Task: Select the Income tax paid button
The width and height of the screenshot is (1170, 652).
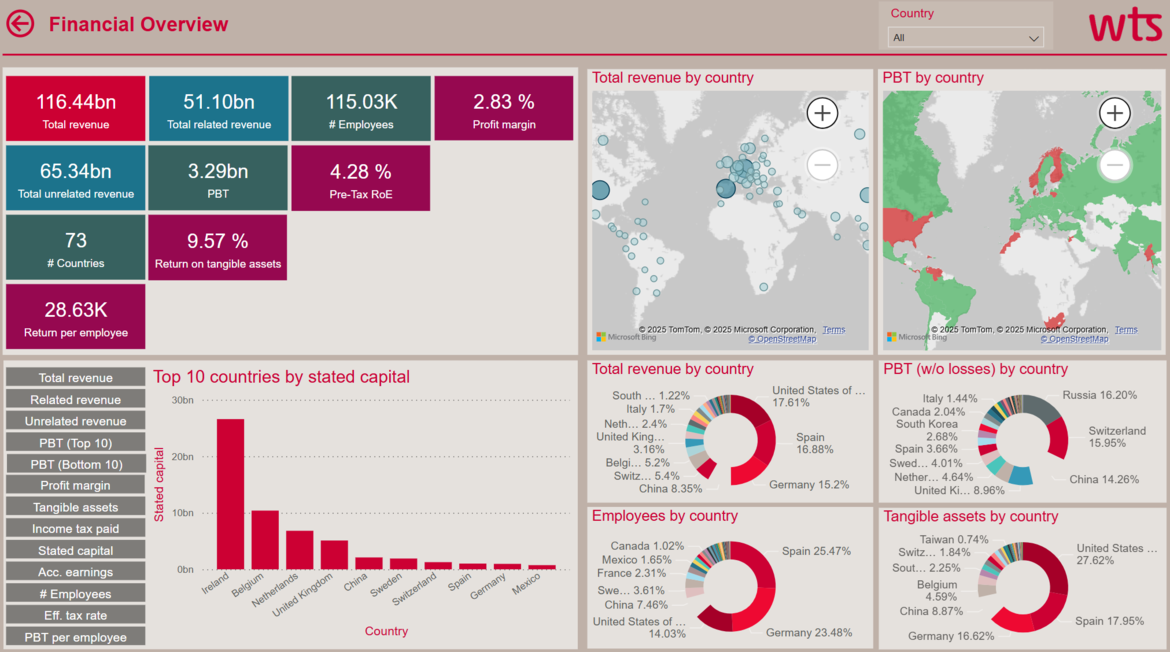Action: (75, 529)
